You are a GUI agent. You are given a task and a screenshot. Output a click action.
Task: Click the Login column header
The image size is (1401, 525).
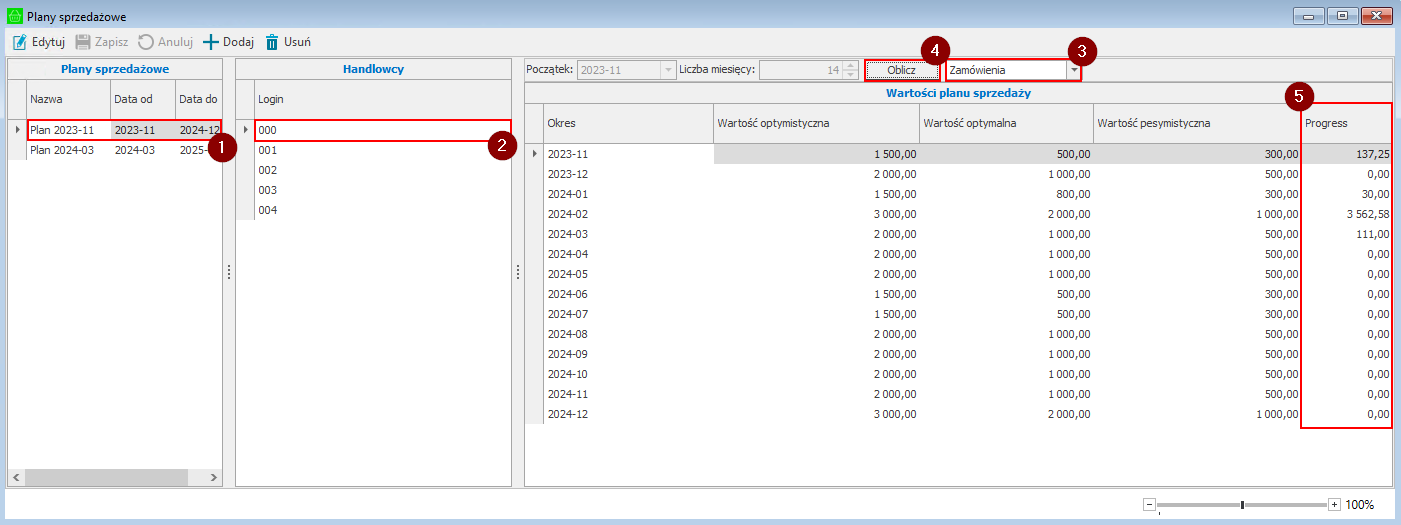click(380, 99)
